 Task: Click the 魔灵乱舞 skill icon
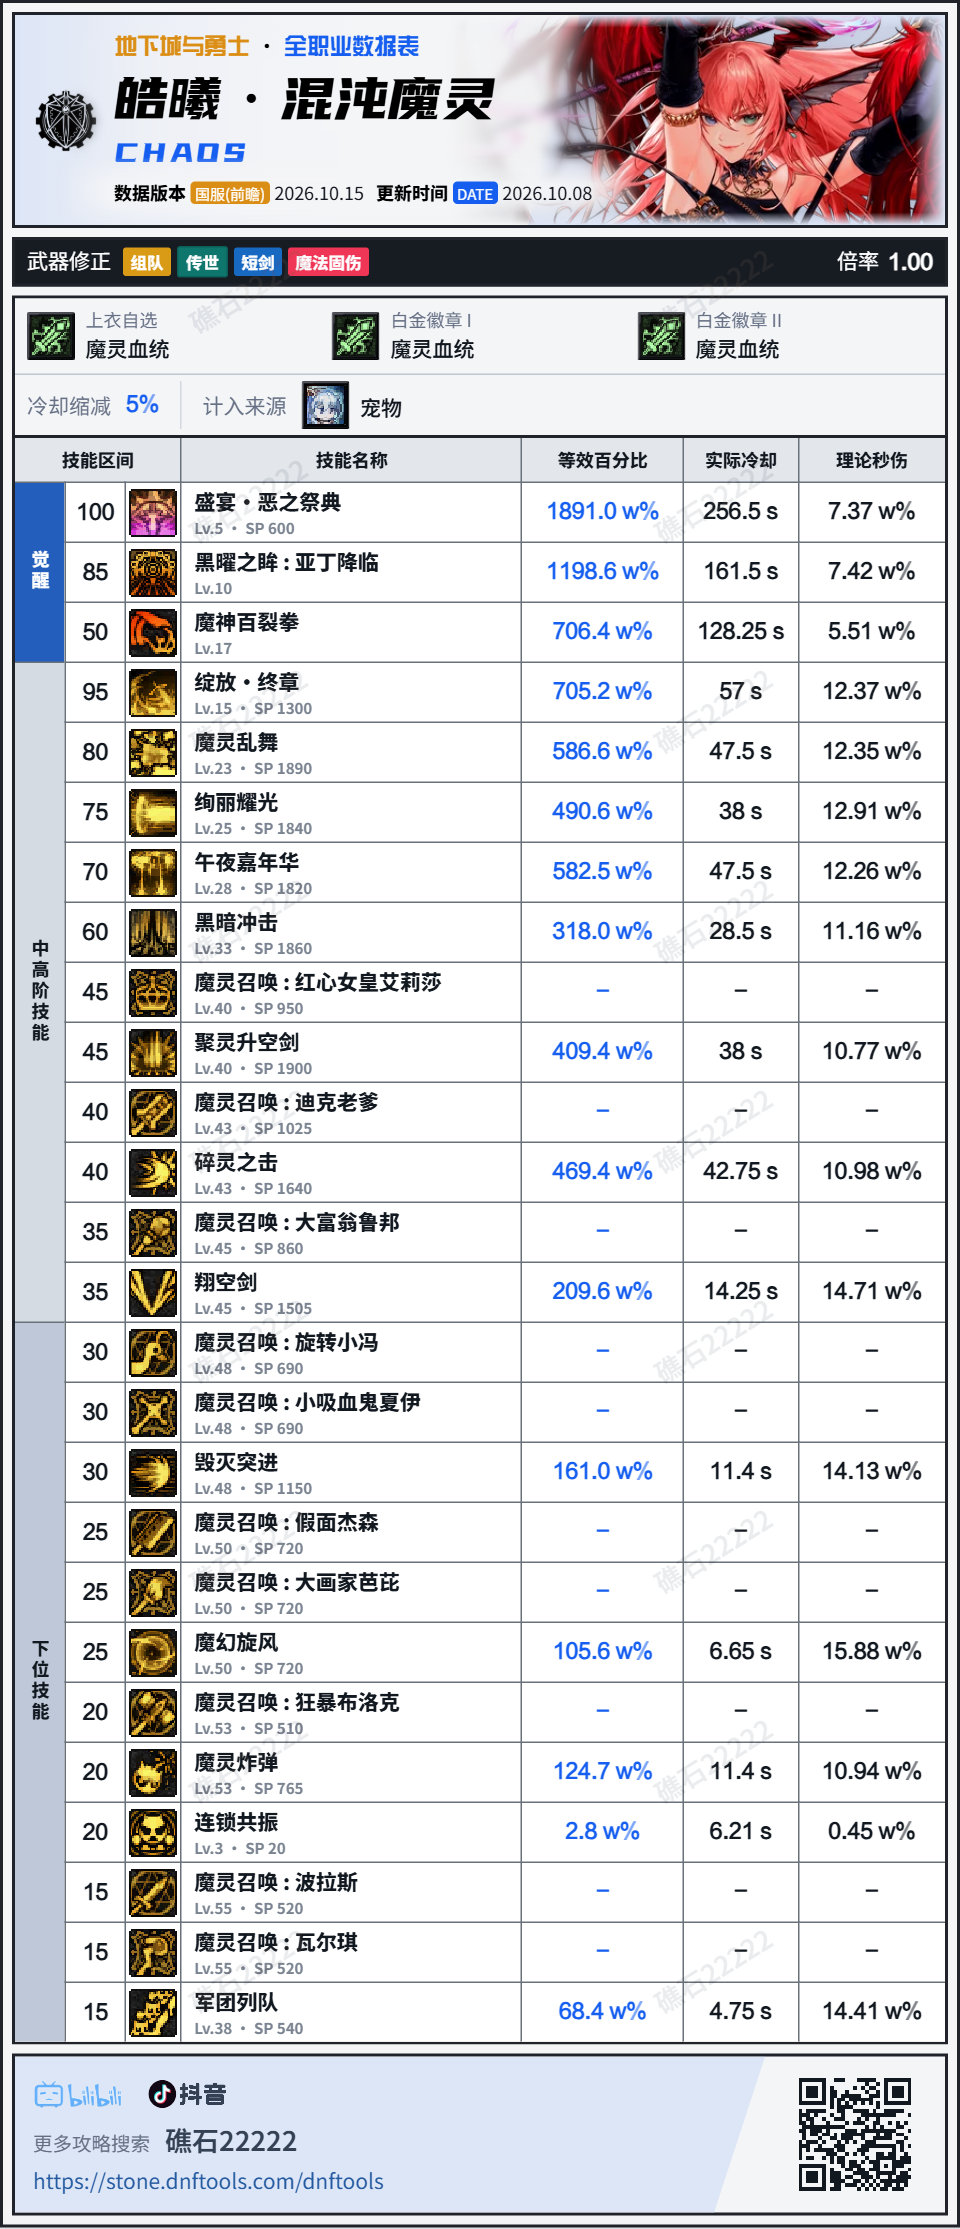[x=153, y=752]
